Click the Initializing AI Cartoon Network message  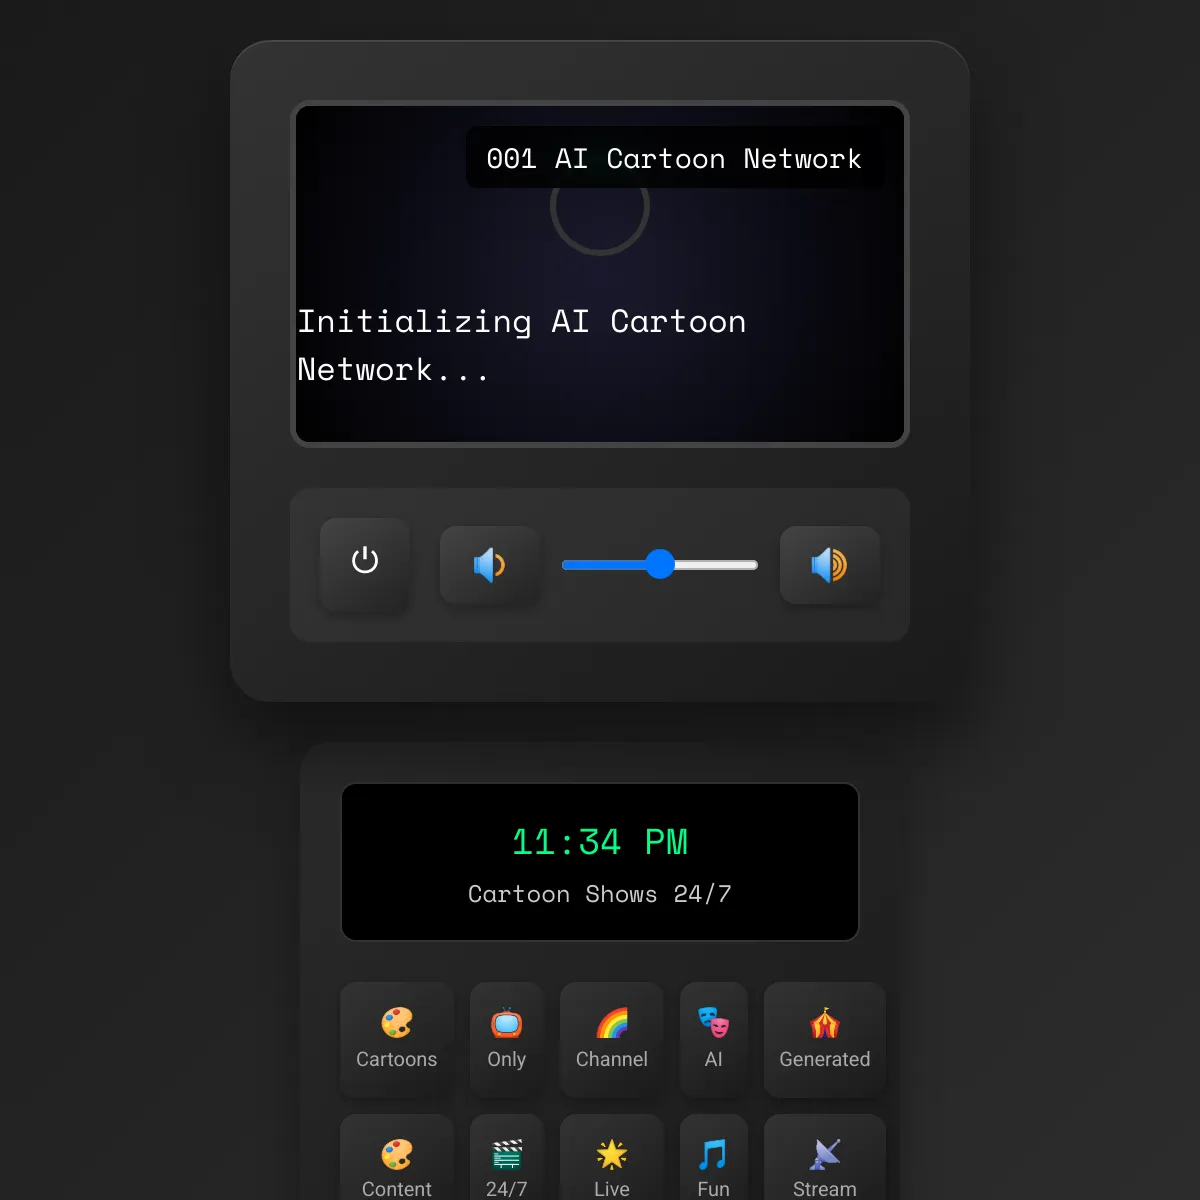pyautogui.click(x=522, y=345)
